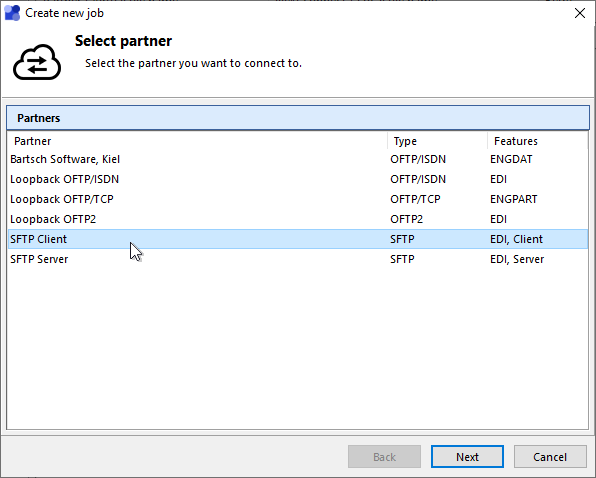Click the ENGPART features cell
Image resolution: width=596 pixels, height=478 pixels.
coord(514,199)
